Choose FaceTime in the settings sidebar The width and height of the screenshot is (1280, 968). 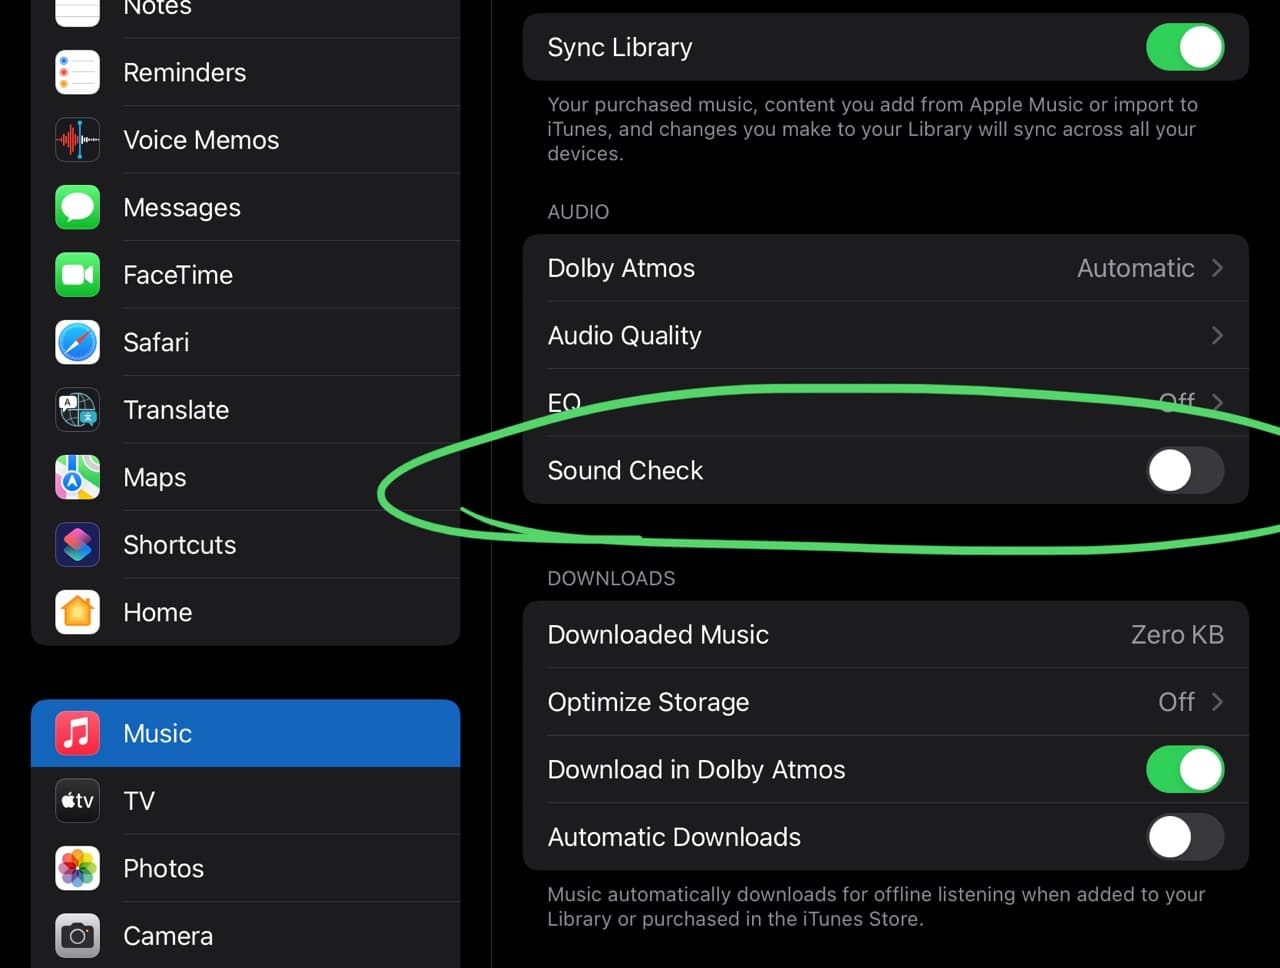click(x=178, y=275)
